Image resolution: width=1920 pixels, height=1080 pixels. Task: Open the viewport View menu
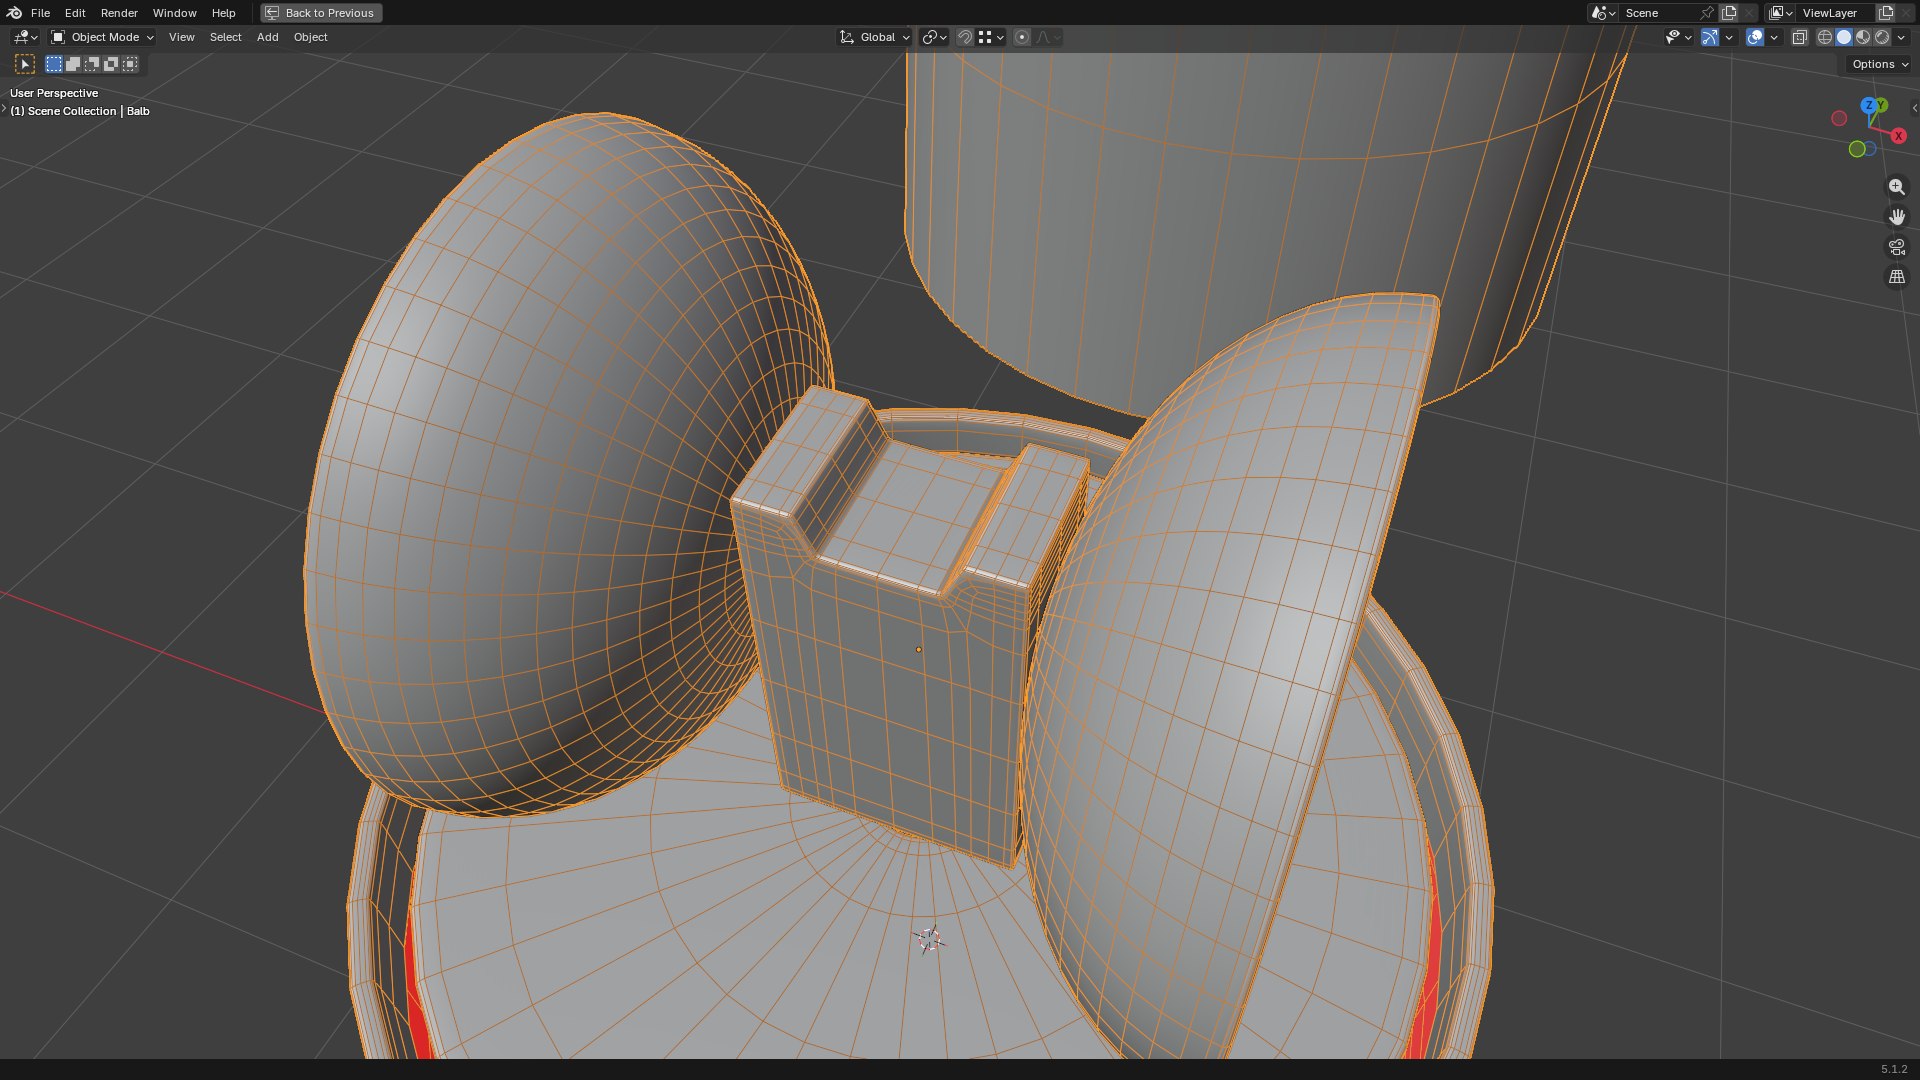pyautogui.click(x=181, y=37)
